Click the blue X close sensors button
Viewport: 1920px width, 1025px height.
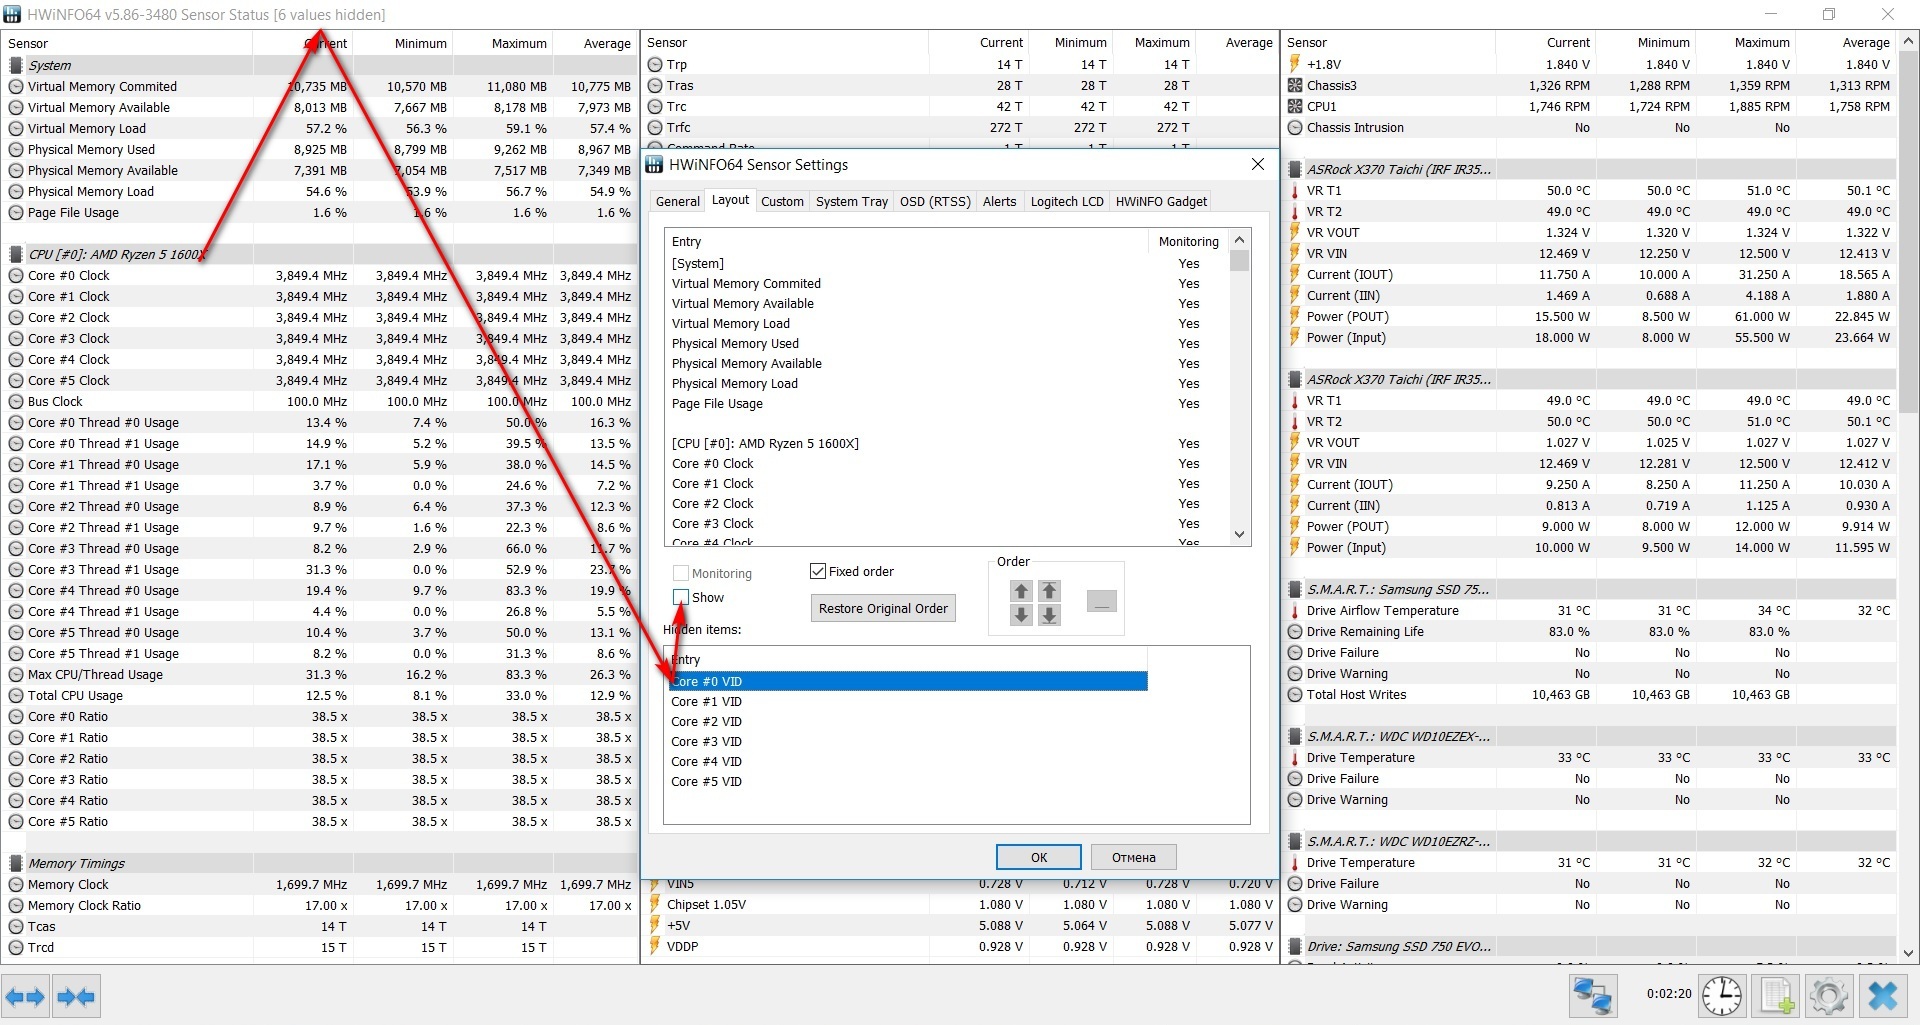(1882, 996)
